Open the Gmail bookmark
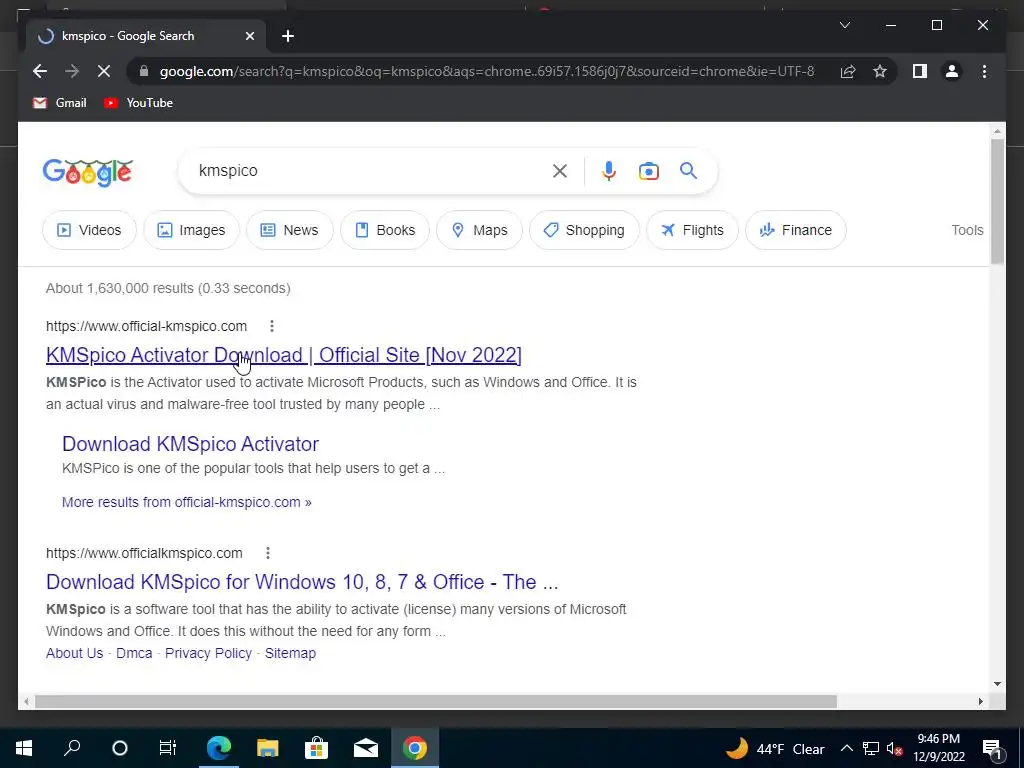Viewport: 1024px width, 768px height. (x=59, y=103)
